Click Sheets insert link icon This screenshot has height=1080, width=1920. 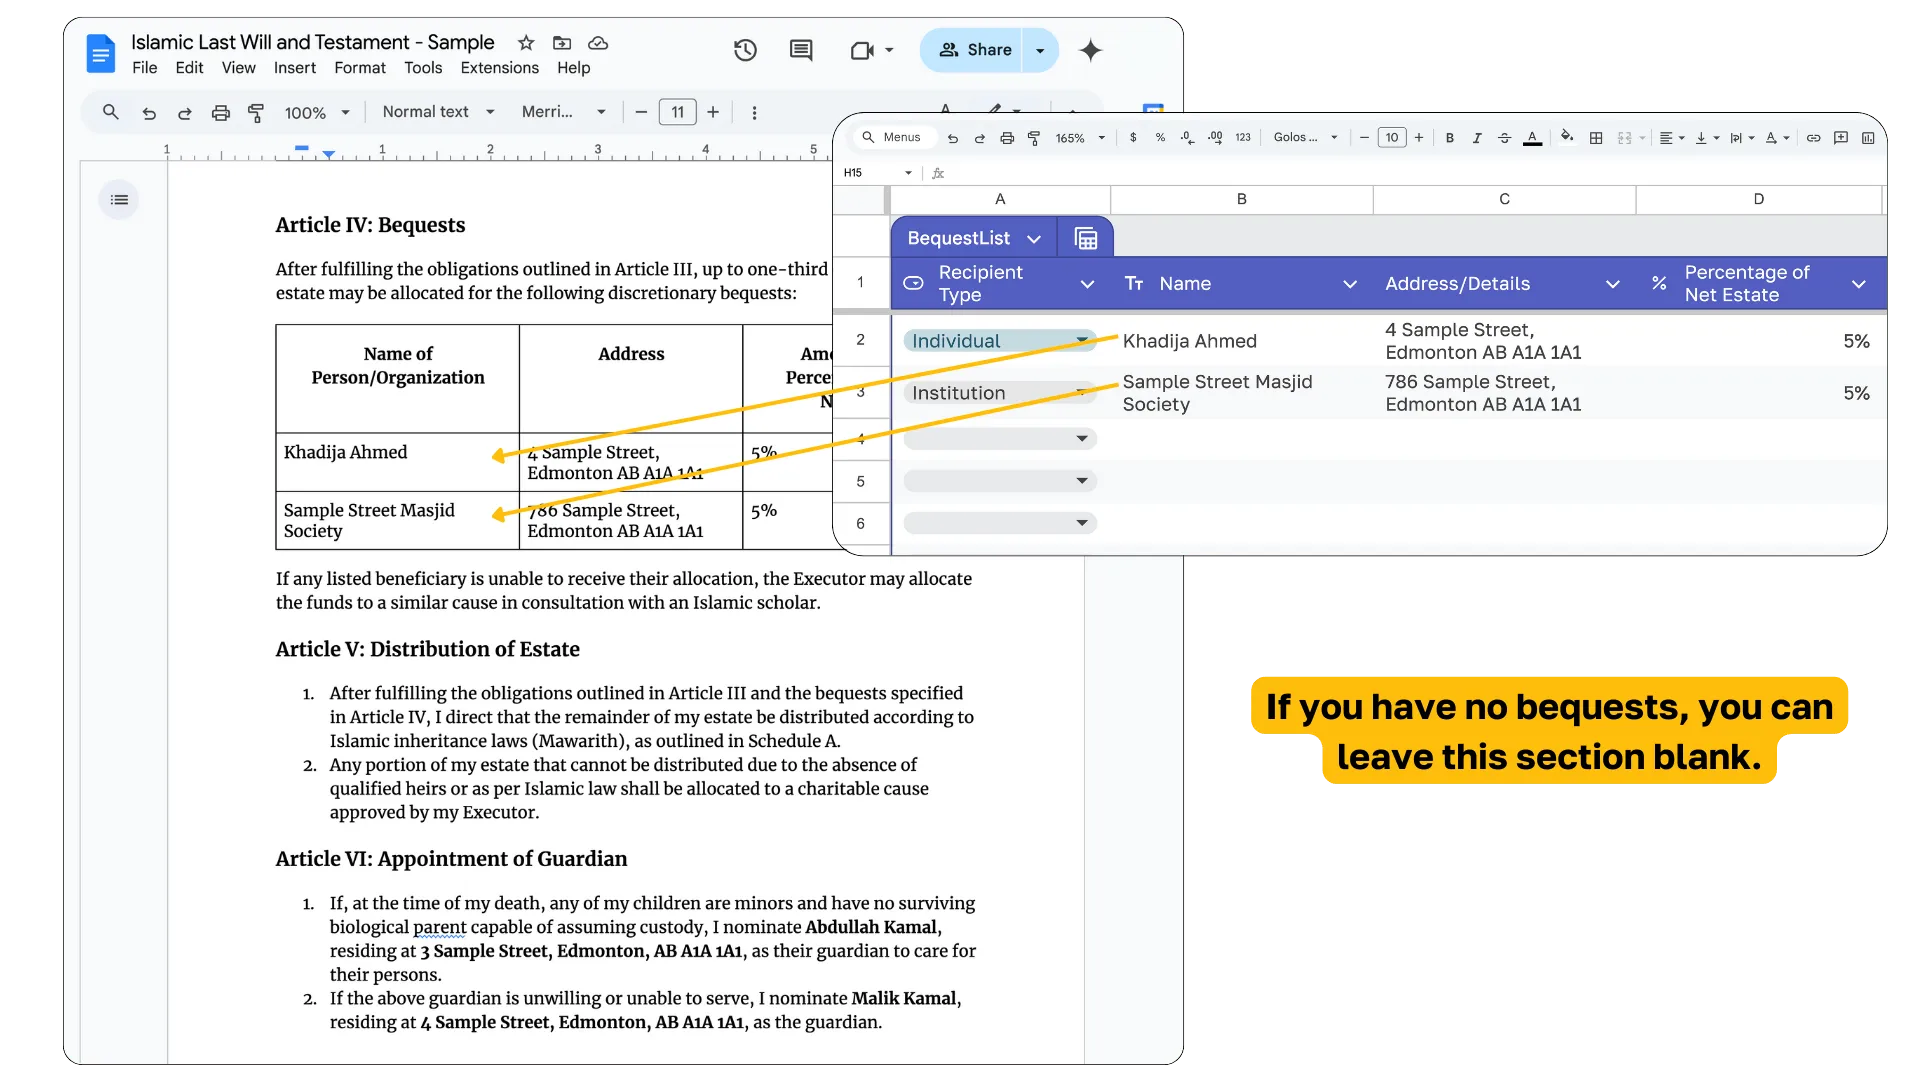[1813, 138]
